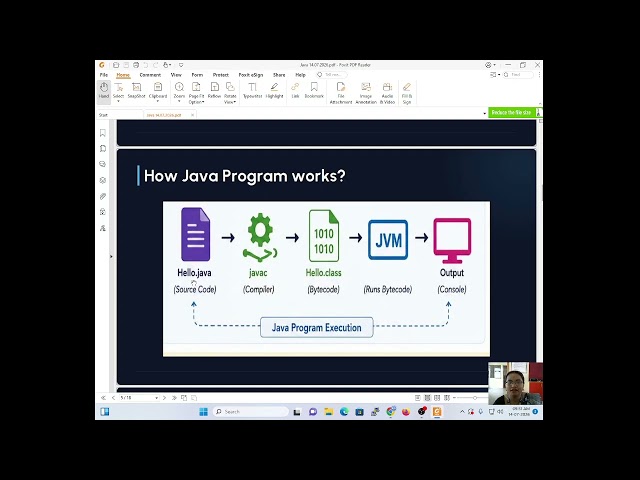Choose the Typewriter tool
The width and height of the screenshot is (640, 480).
click(x=252, y=91)
